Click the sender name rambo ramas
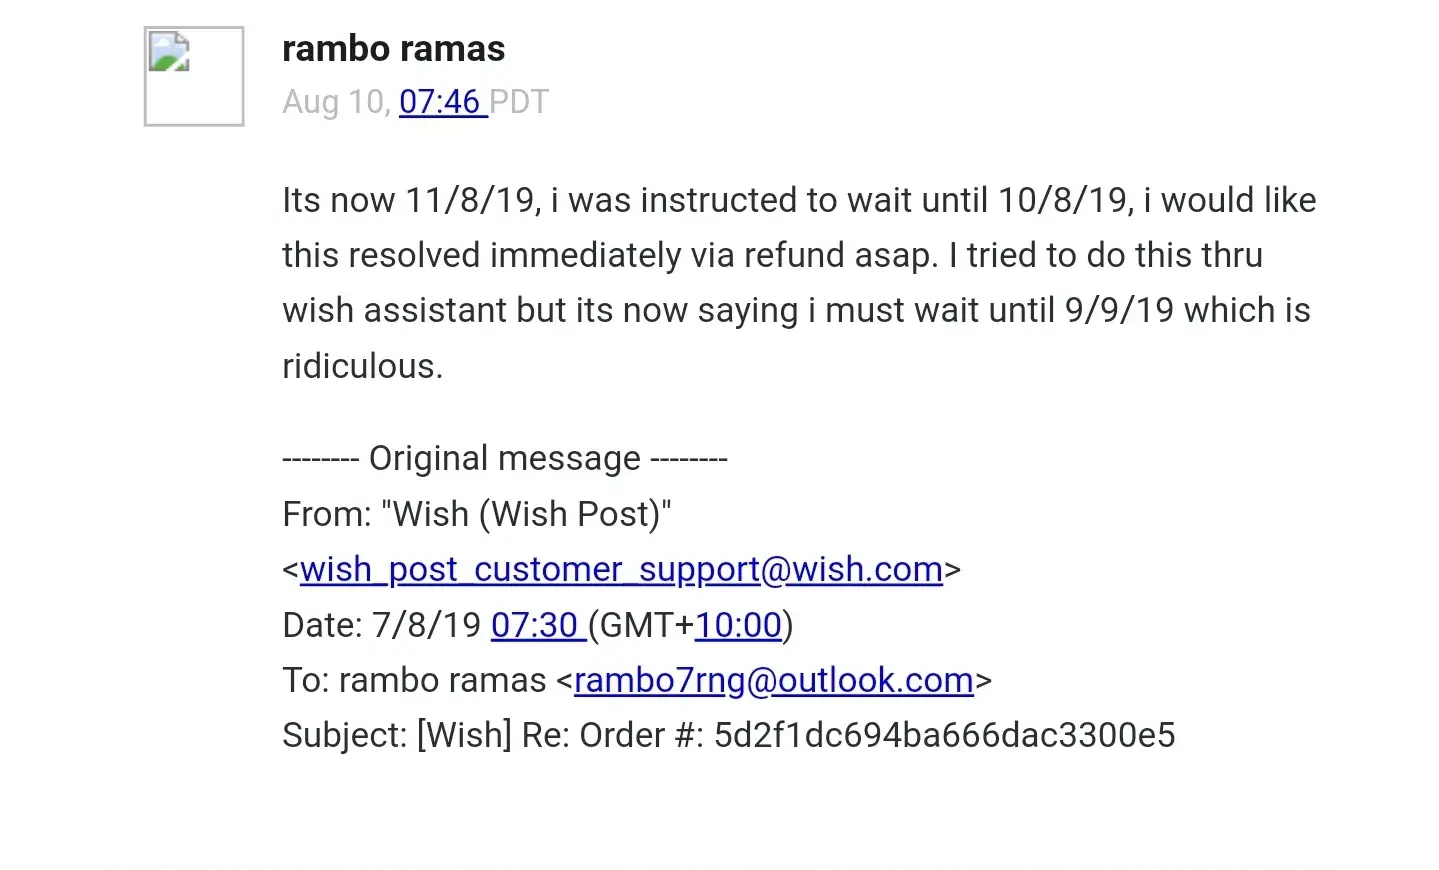1439x870 pixels. click(x=393, y=49)
